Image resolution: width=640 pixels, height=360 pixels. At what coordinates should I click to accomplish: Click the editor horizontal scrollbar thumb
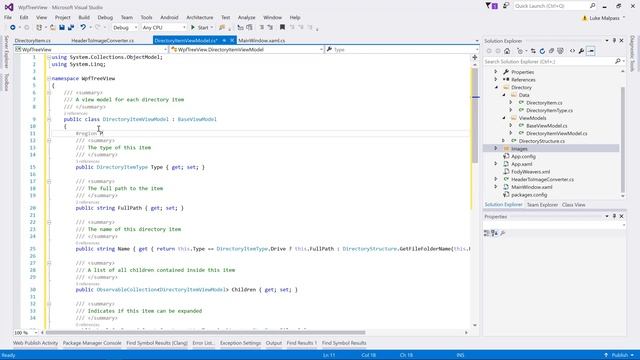(205, 333)
